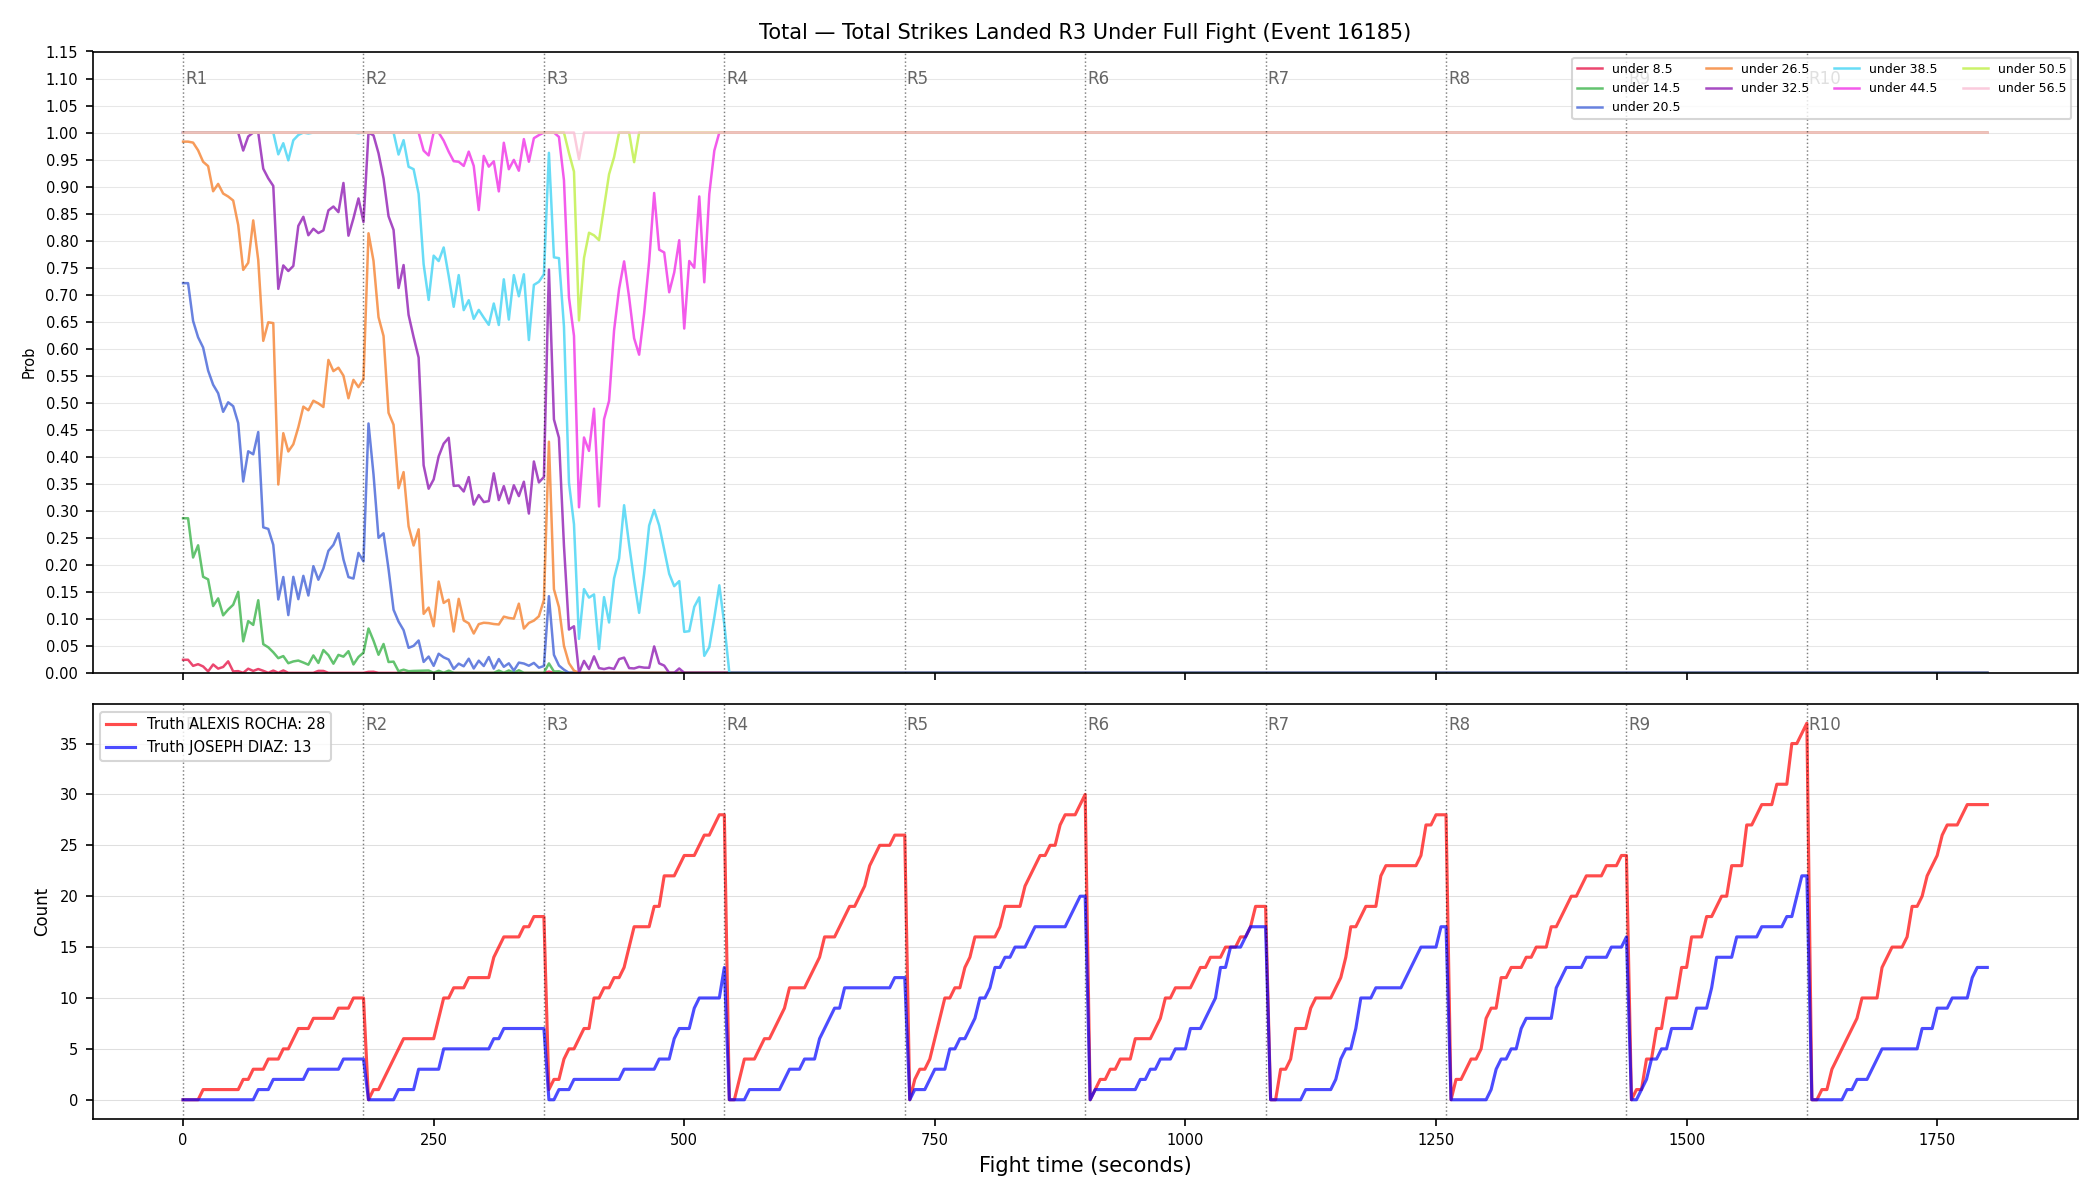The width and height of the screenshot is (2100, 1200).
Task: Click the x-axis tick label 1250
Action: (x=1436, y=1139)
